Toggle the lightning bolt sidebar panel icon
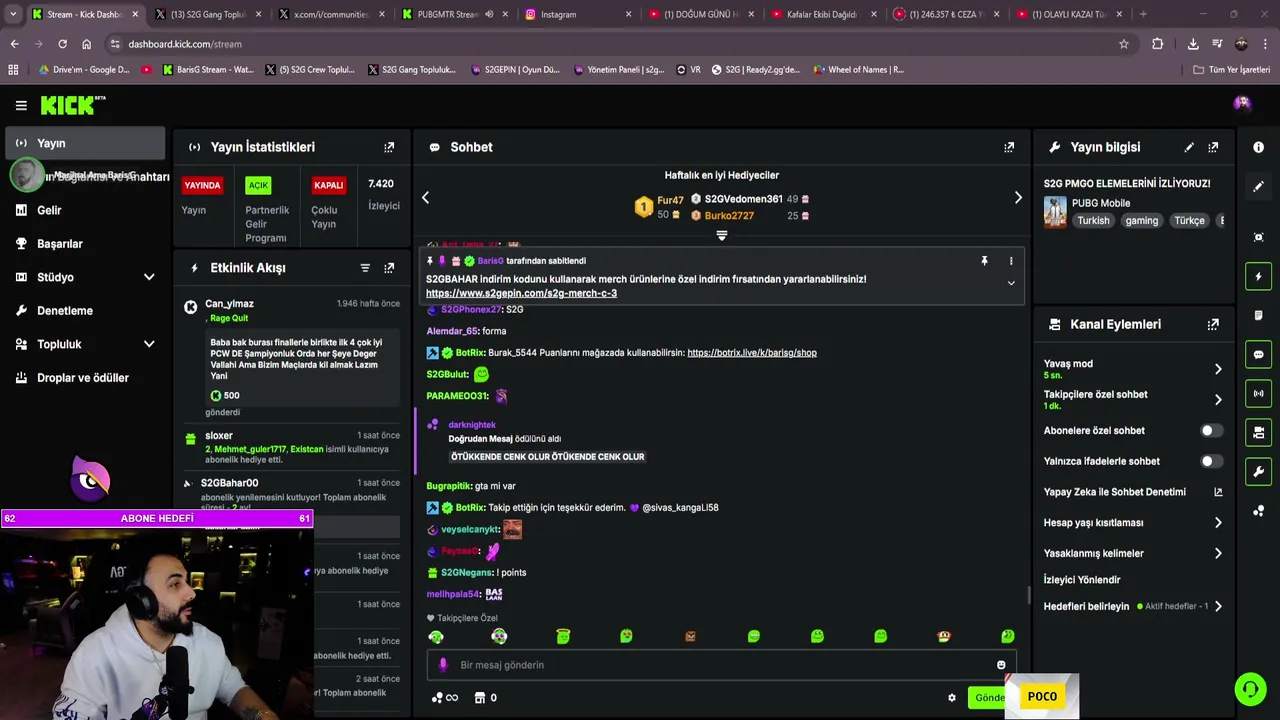The height and width of the screenshot is (720, 1280). (x=1258, y=276)
